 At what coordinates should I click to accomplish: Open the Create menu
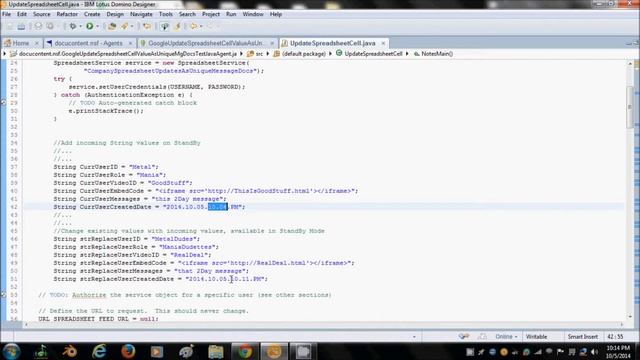pyautogui.click(x=92, y=14)
